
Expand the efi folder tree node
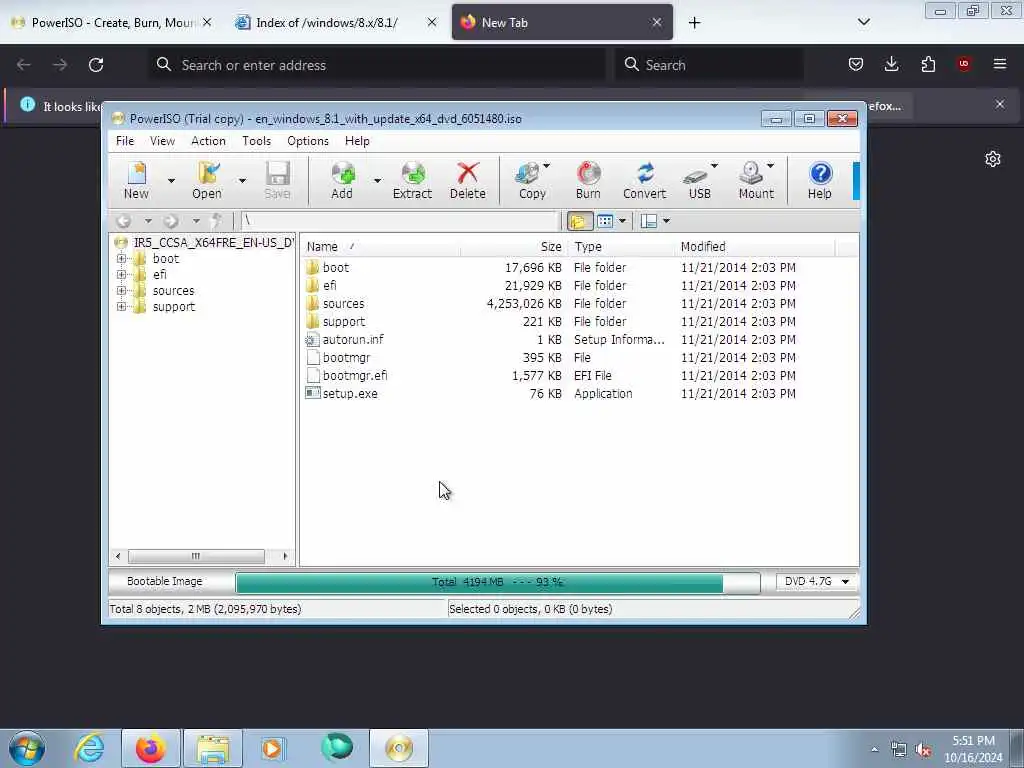121,275
